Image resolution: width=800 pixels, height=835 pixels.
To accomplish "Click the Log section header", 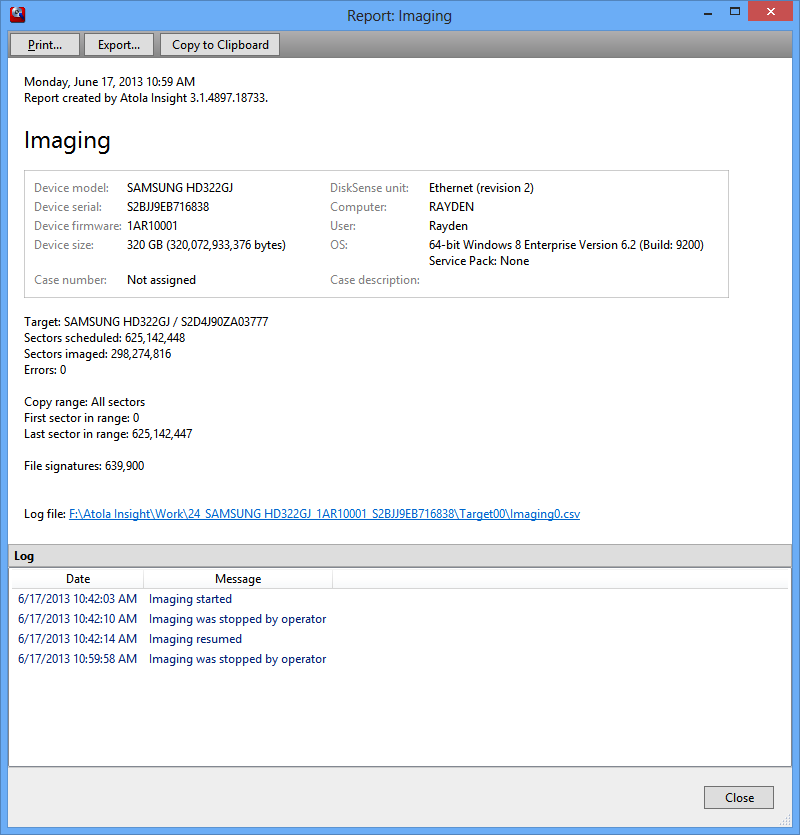I will 399,556.
